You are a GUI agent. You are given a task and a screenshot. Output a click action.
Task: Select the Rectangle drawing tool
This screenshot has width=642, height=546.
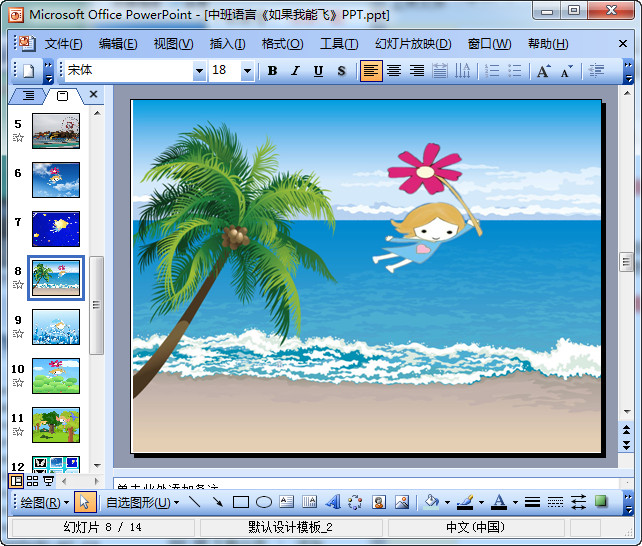point(241,502)
